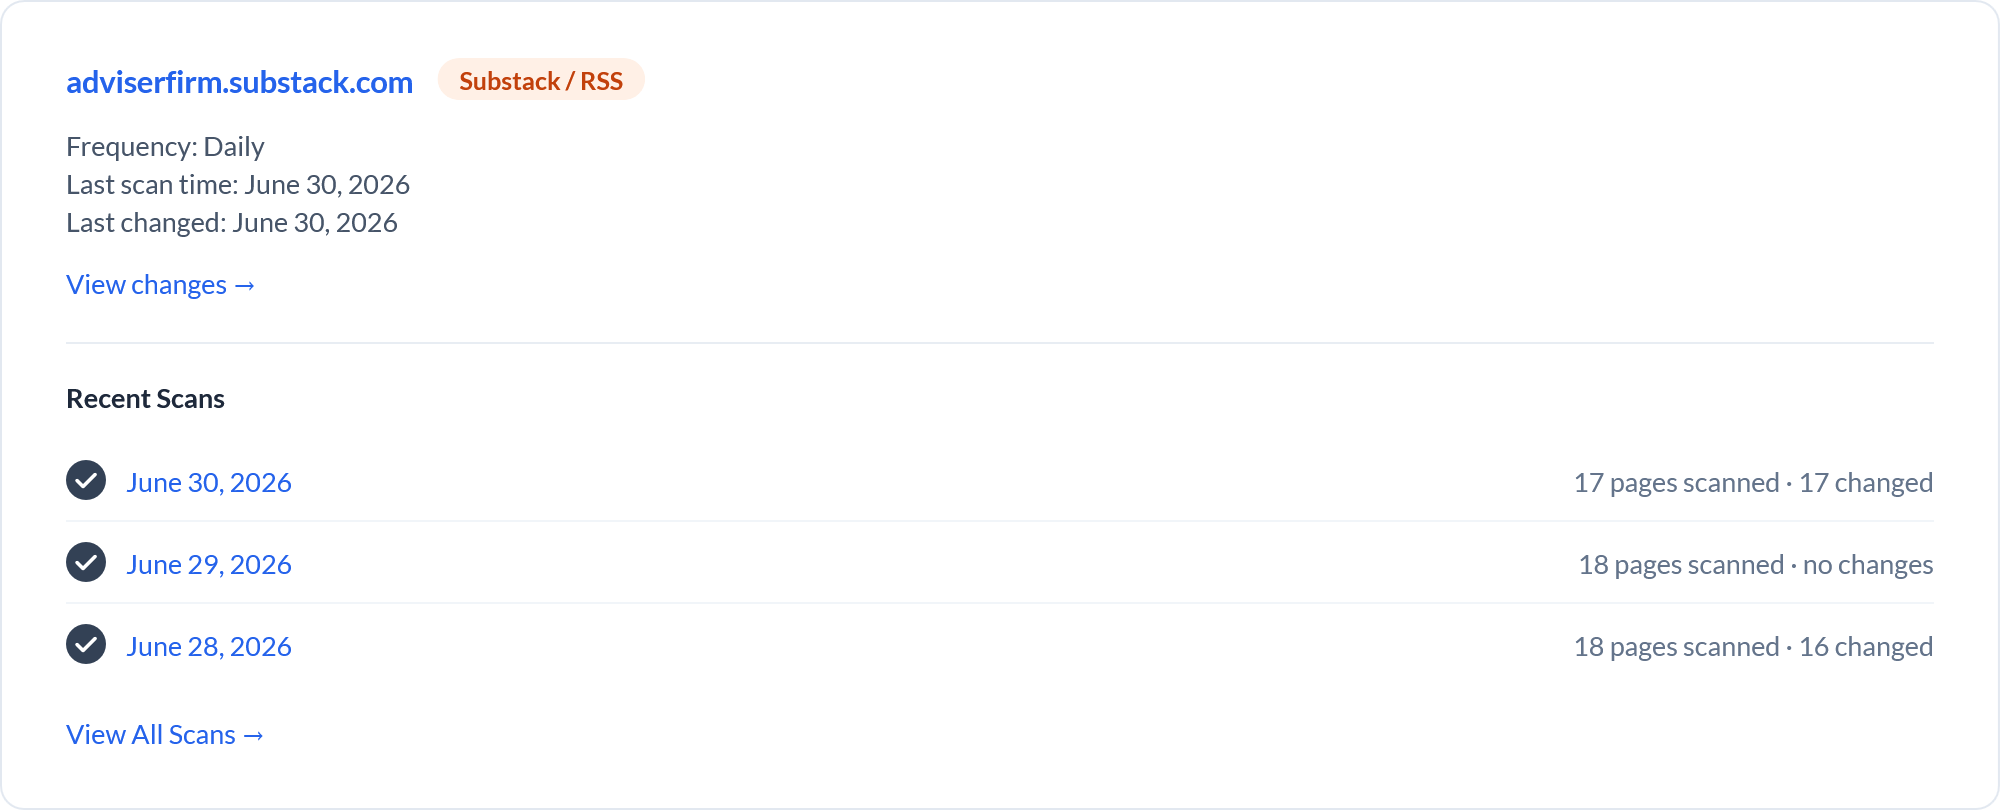
Task: Open the June 29, 2026 scan
Action: pyautogui.click(x=209, y=565)
